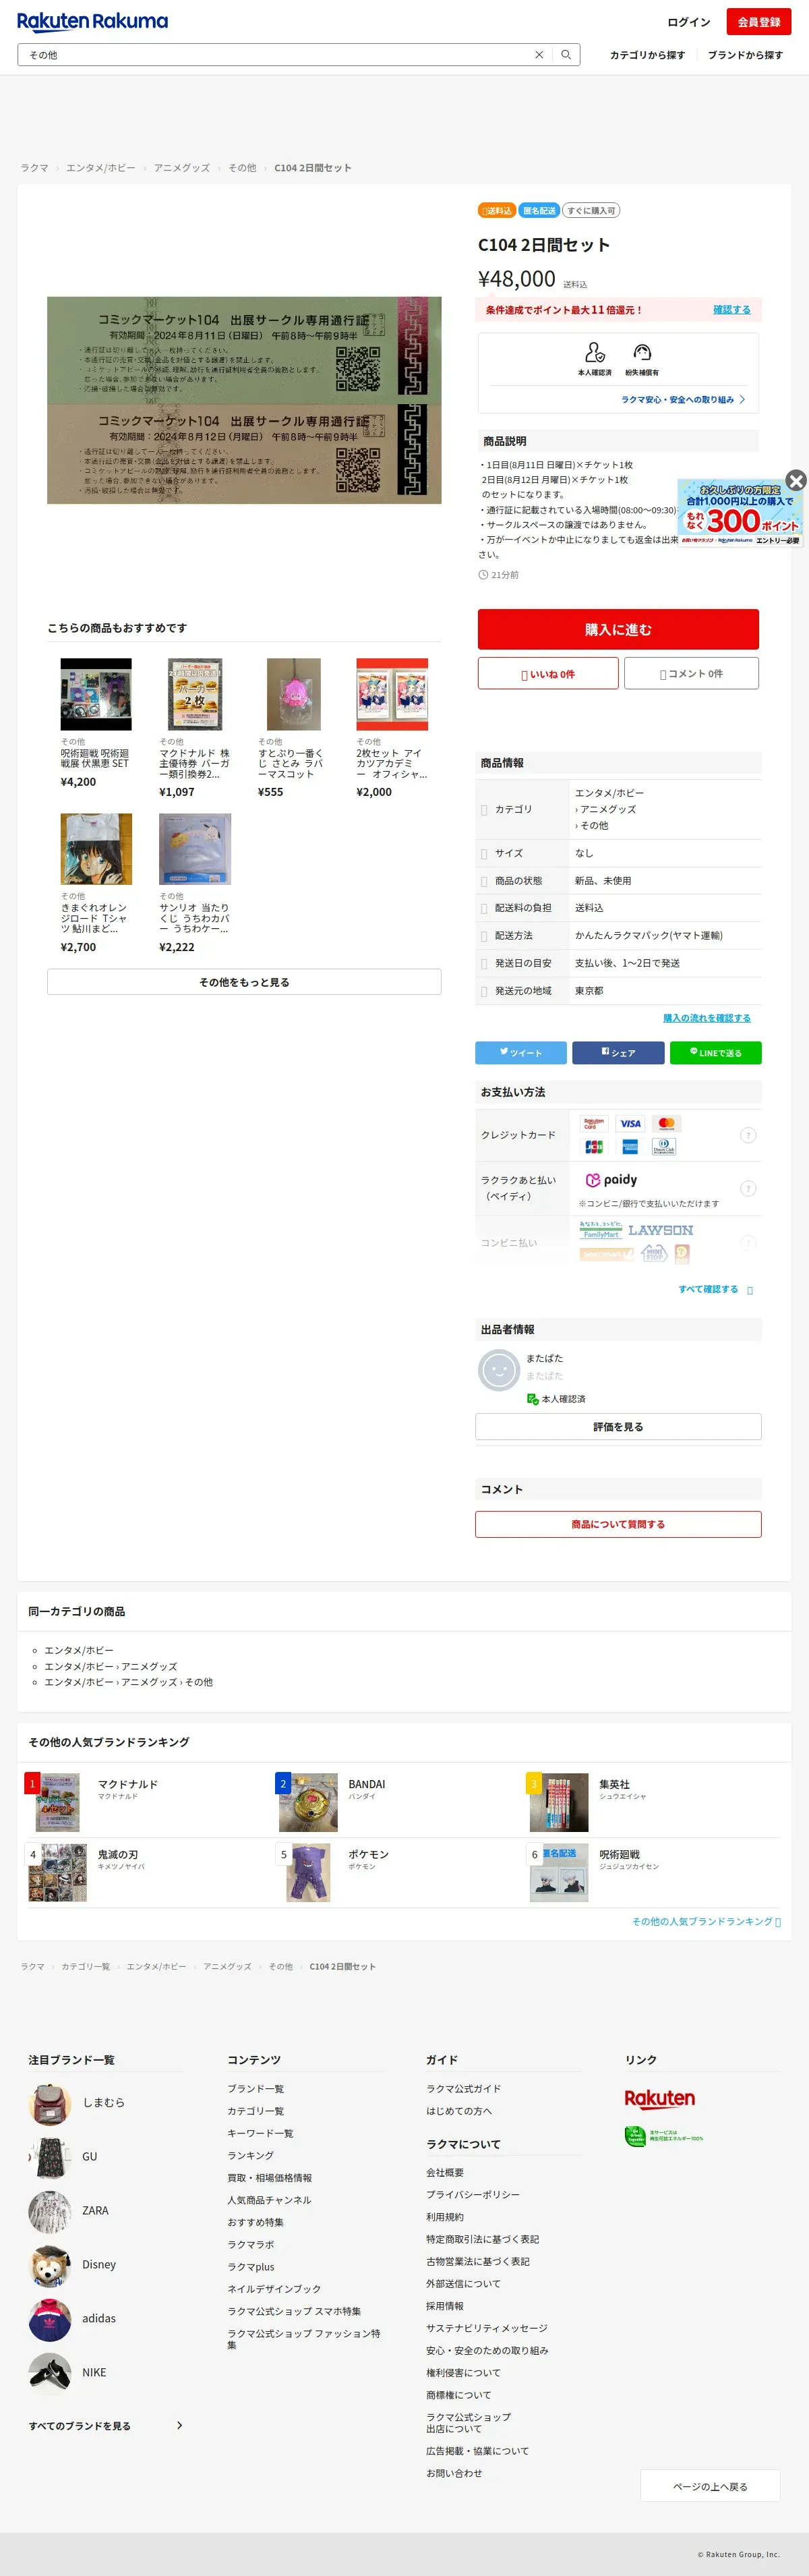Image resolution: width=809 pixels, height=2576 pixels.
Task: Click the Facebook シェア button
Action: coord(618,1052)
